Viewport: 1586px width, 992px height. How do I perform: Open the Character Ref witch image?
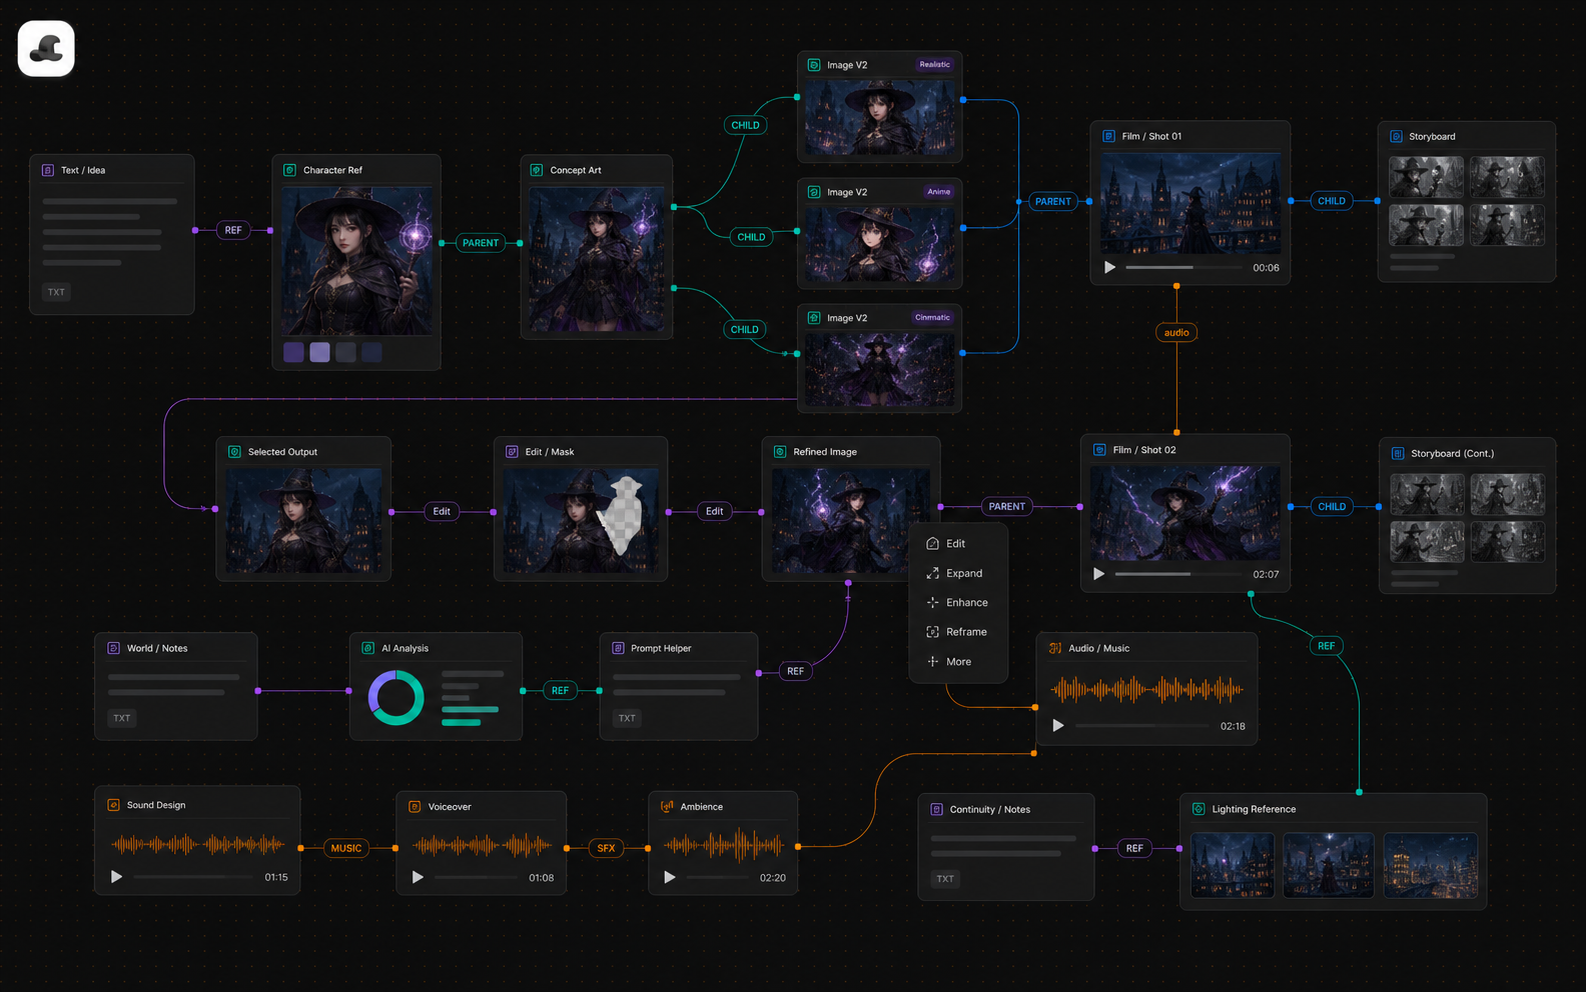coord(357,261)
